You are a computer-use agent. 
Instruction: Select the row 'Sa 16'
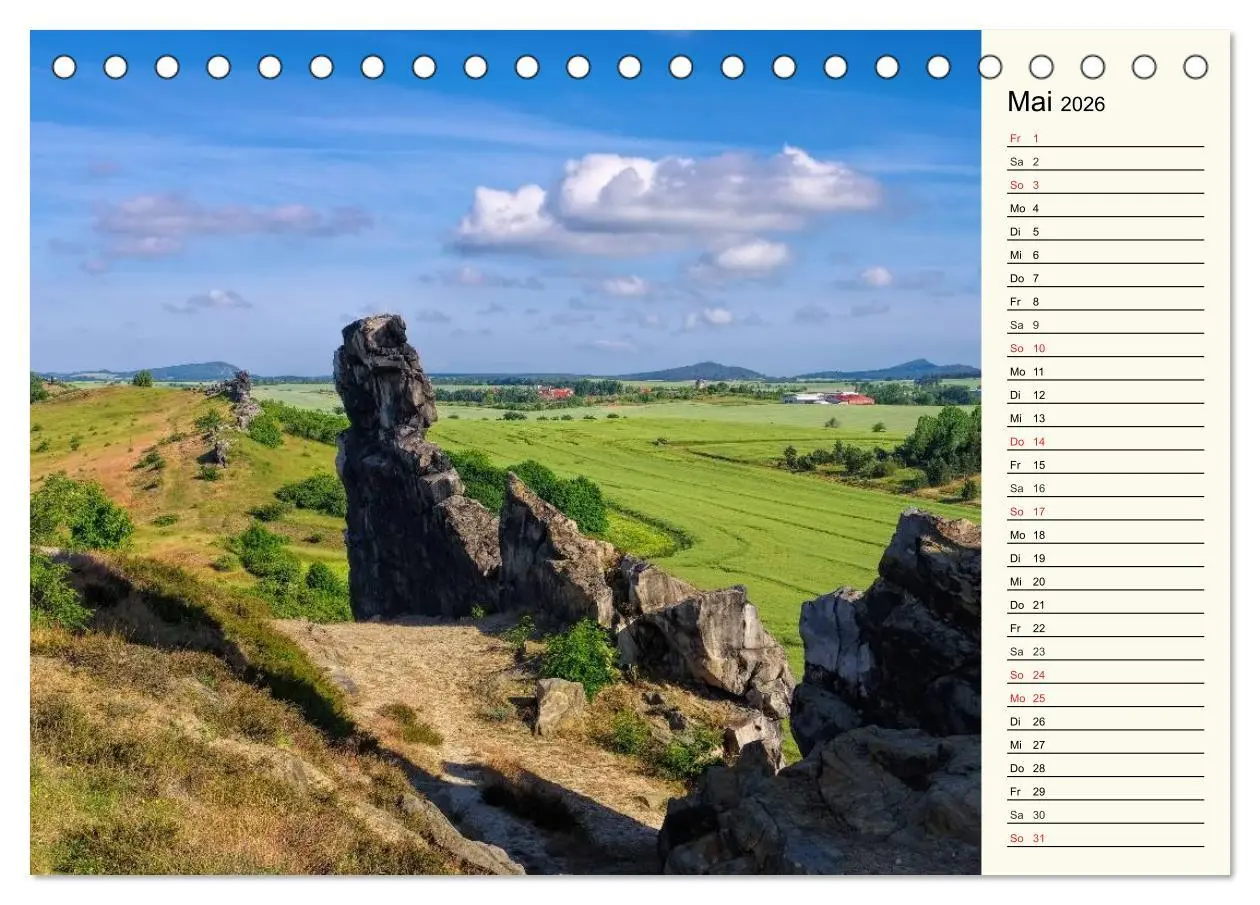(x=1106, y=488)
